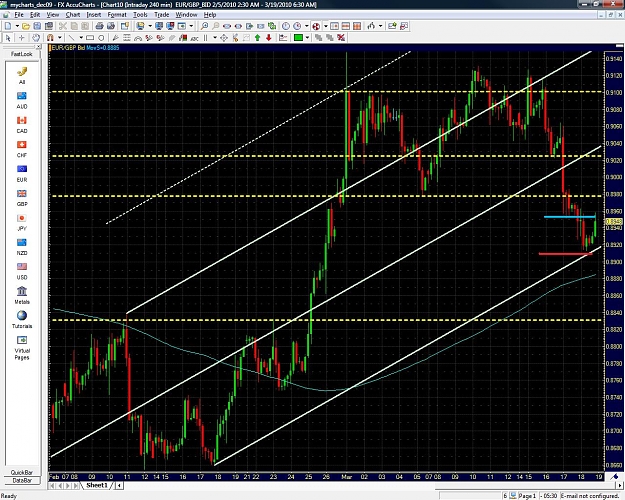Viewport: 625px width, 500px height.
Task: Open Virtual Pages in the FastLook panel
Action: (22, 348)
